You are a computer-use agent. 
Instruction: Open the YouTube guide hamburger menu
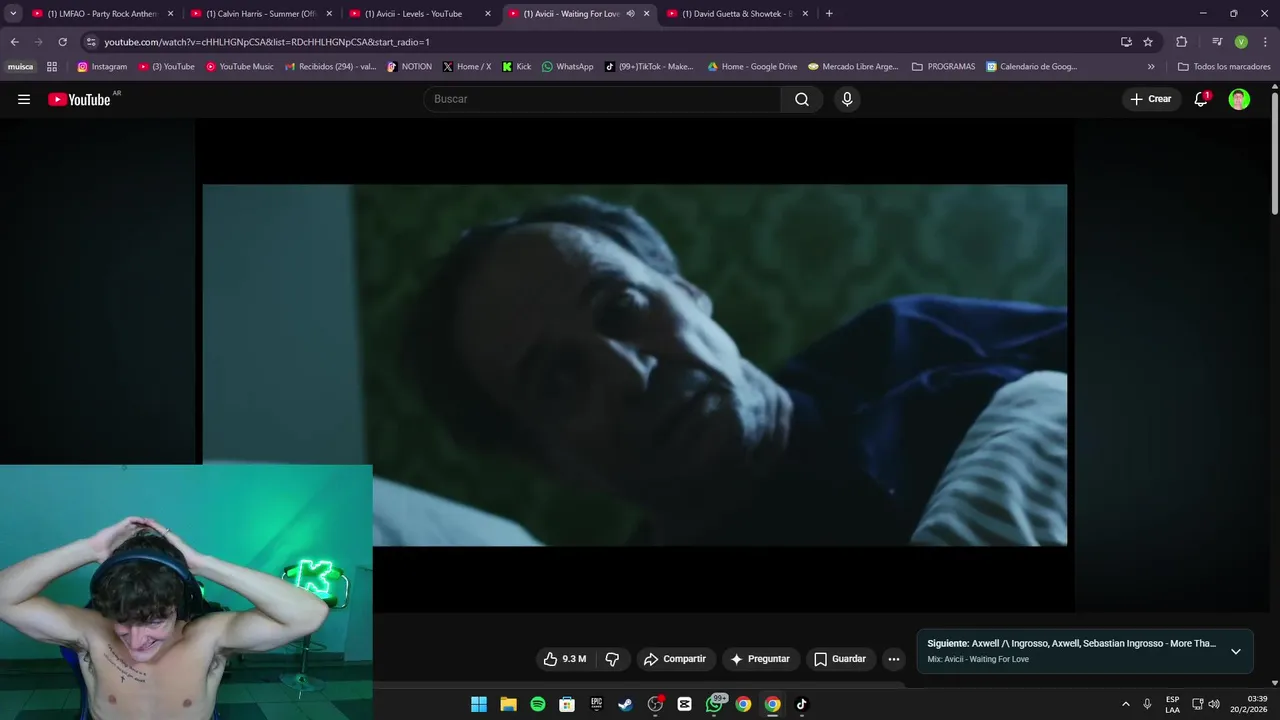(24, 99)
